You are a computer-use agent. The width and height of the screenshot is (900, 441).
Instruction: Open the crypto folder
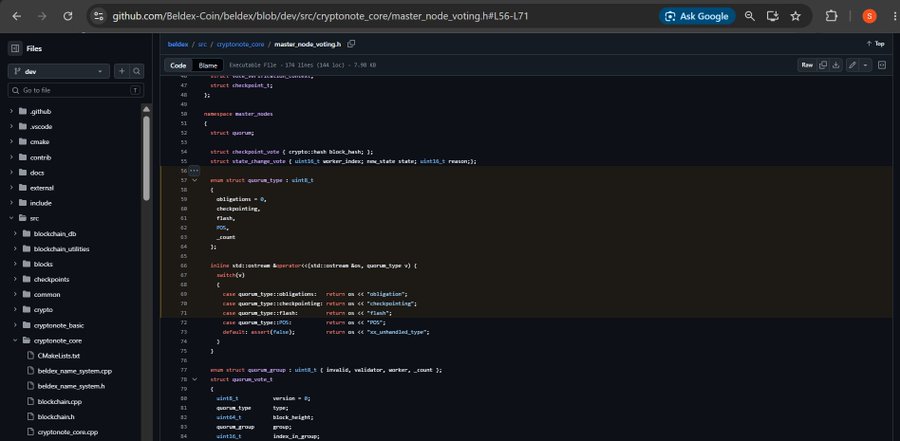tap(43, 310)
